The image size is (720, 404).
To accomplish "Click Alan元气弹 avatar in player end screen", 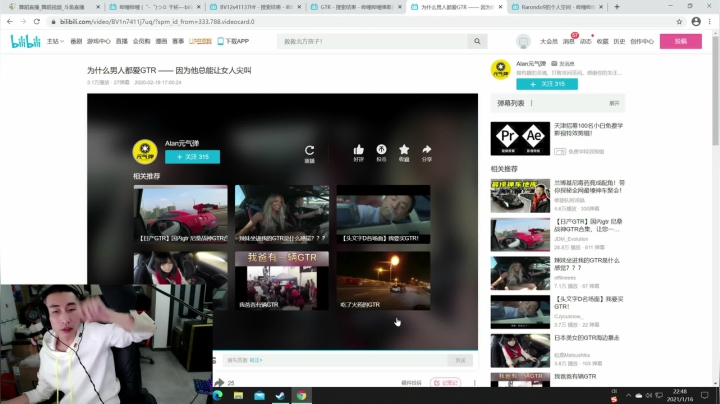I will pos(145,152).
